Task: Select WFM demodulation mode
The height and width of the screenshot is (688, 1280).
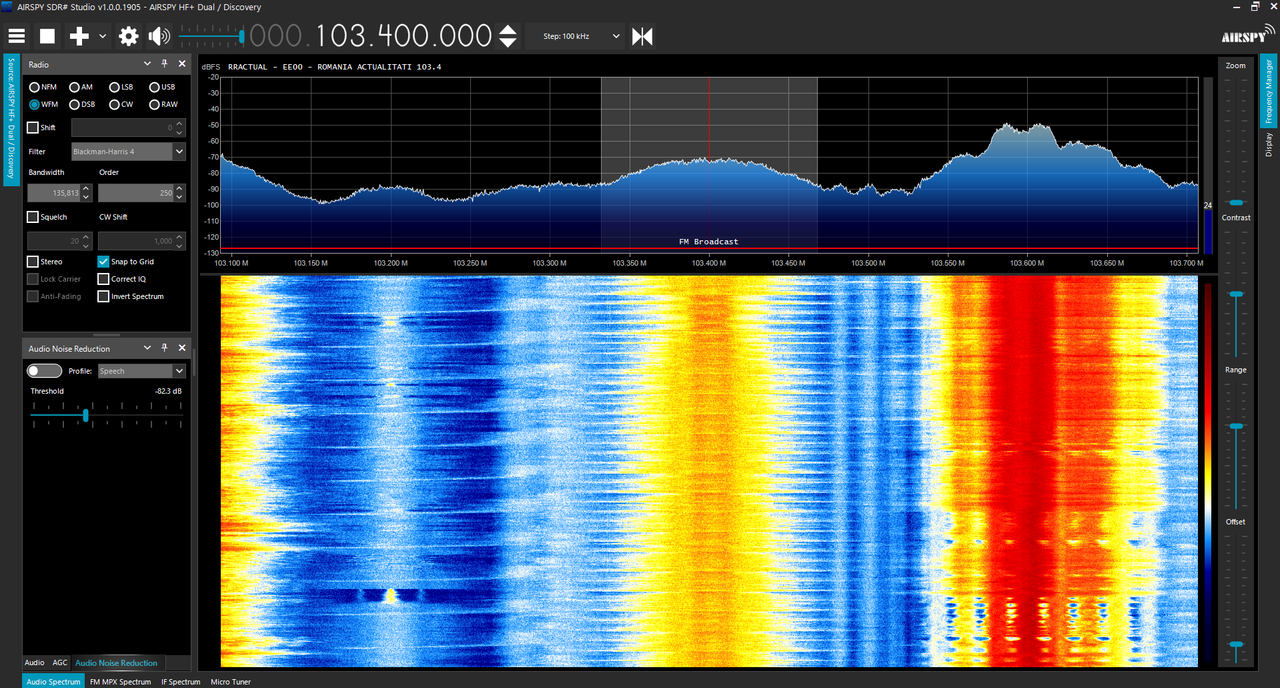Action: point(43,104)
